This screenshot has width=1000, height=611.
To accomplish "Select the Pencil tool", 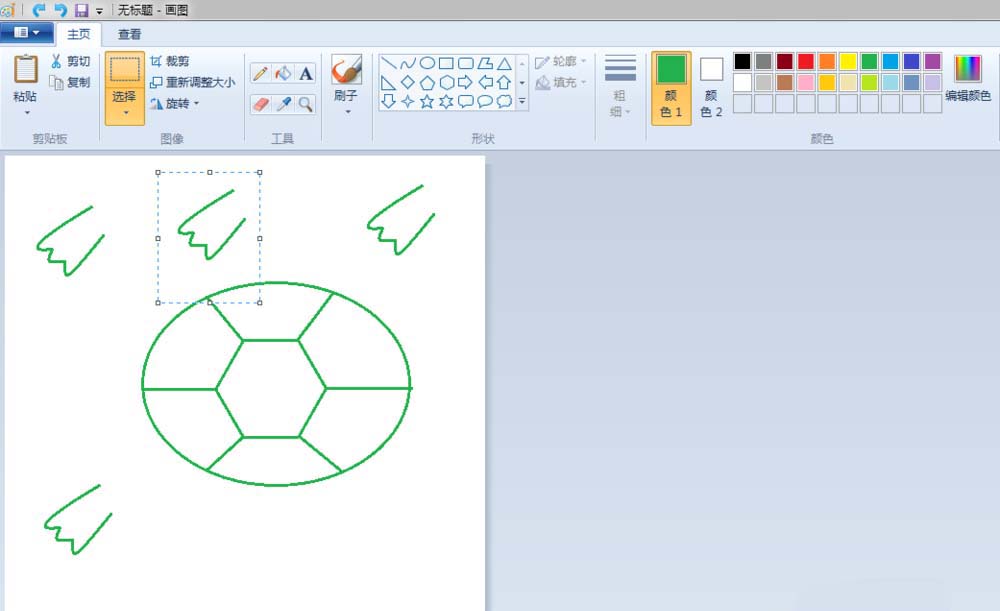I will coord(260,74).
